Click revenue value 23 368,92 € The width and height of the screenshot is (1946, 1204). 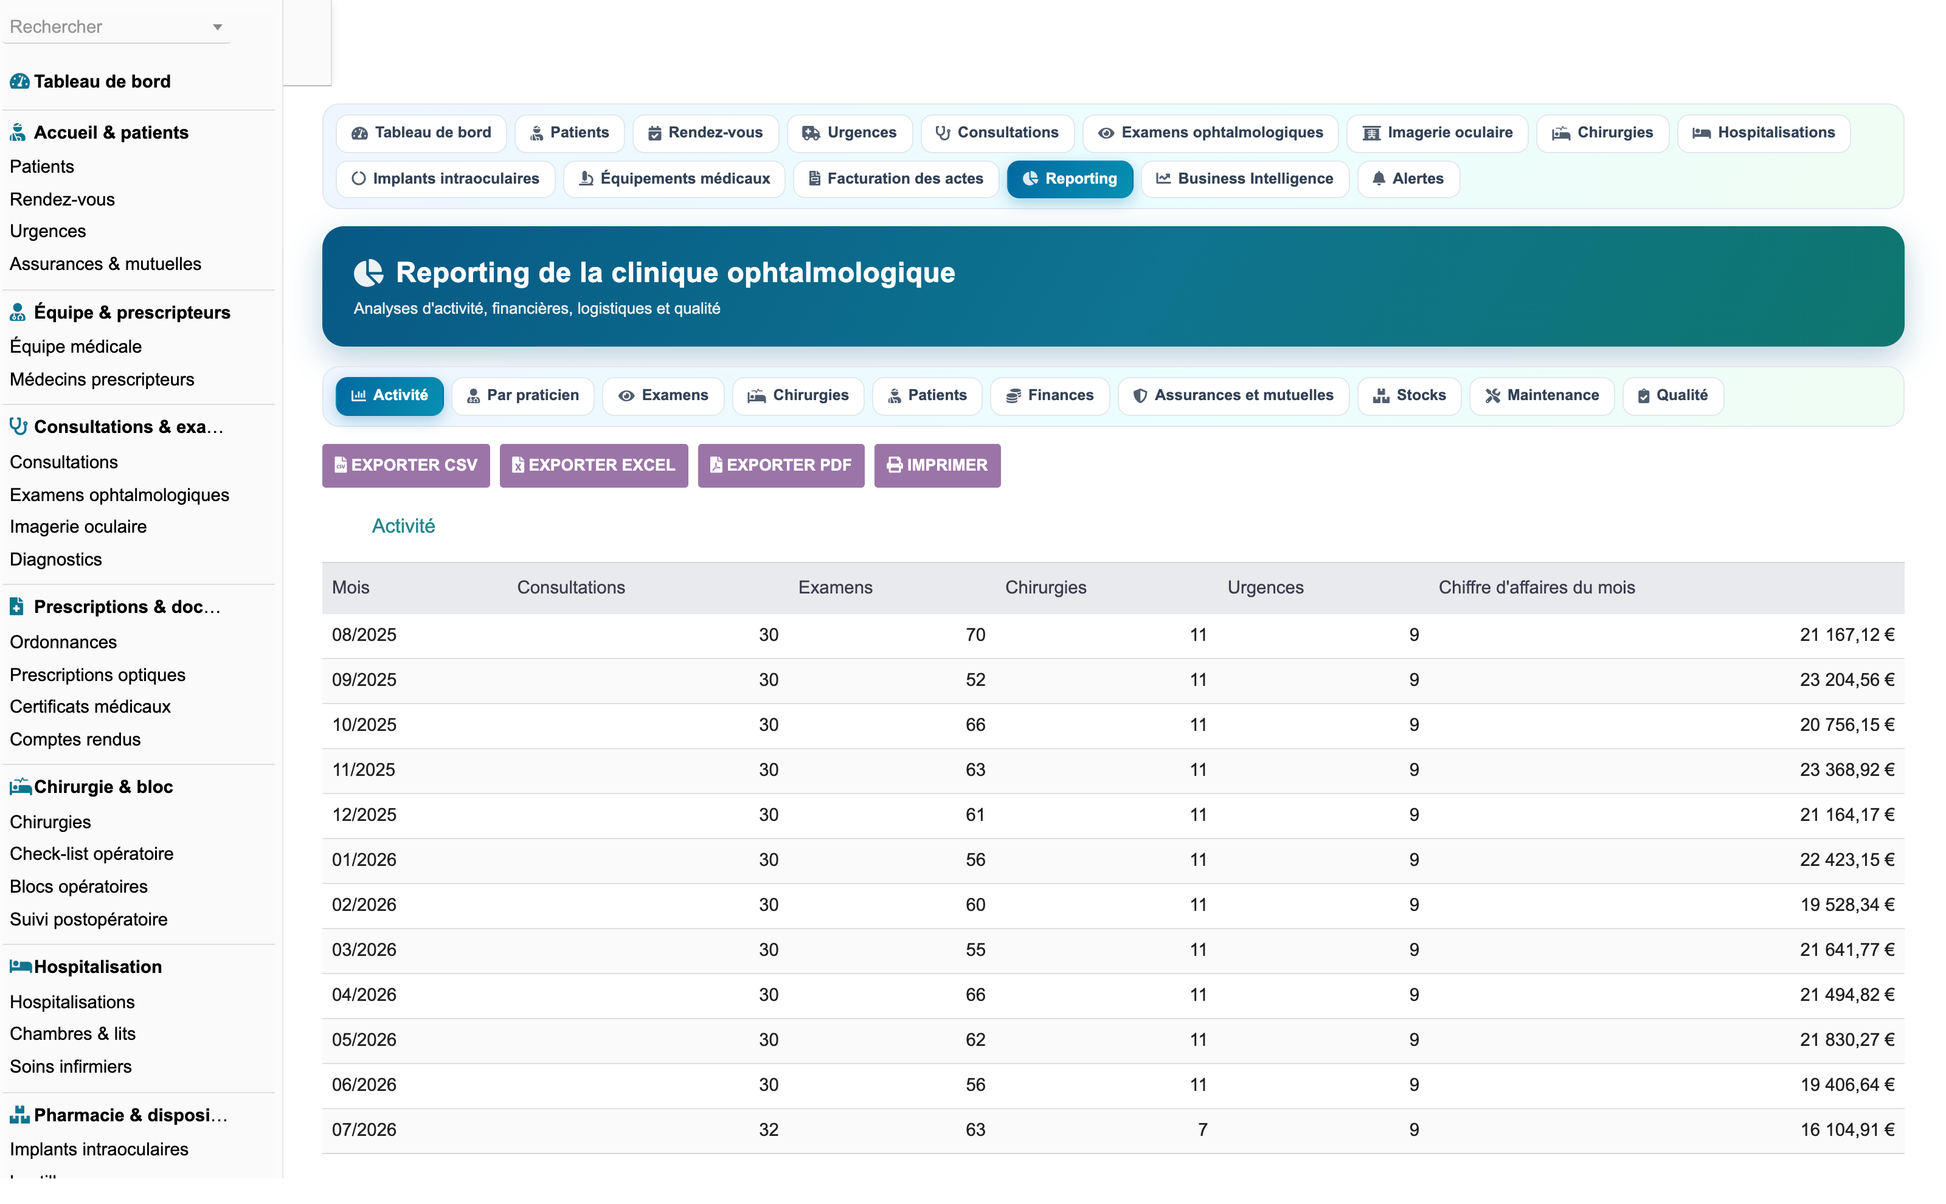tap(1847, 770)
